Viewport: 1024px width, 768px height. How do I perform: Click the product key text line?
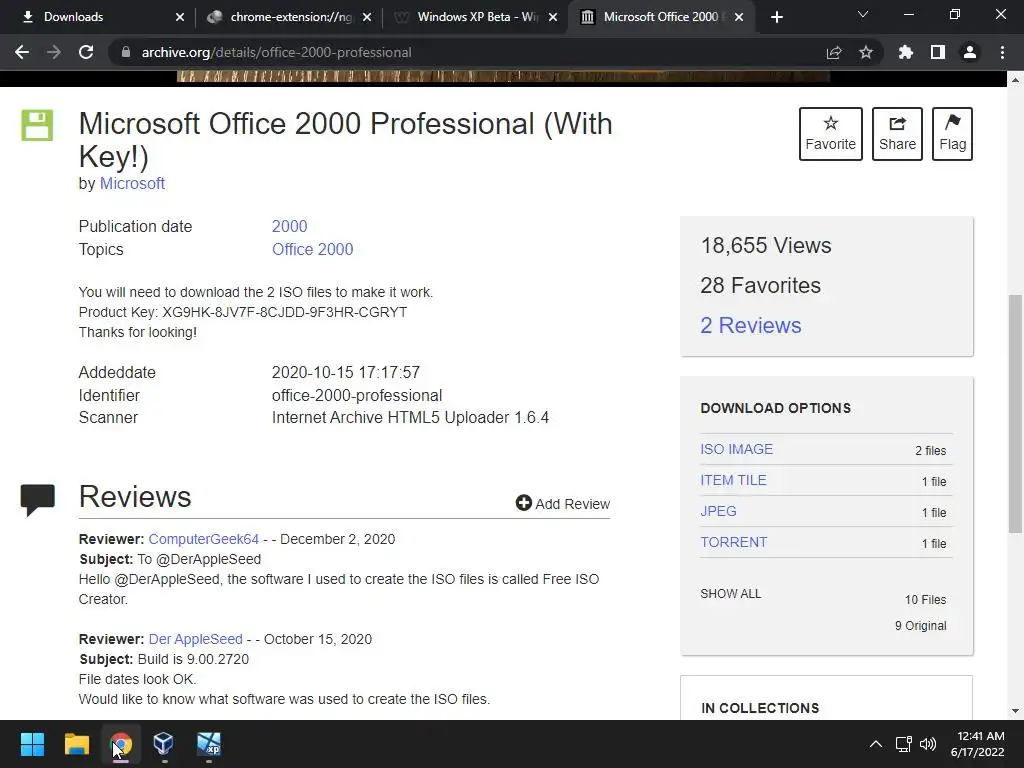click(242, 312)
